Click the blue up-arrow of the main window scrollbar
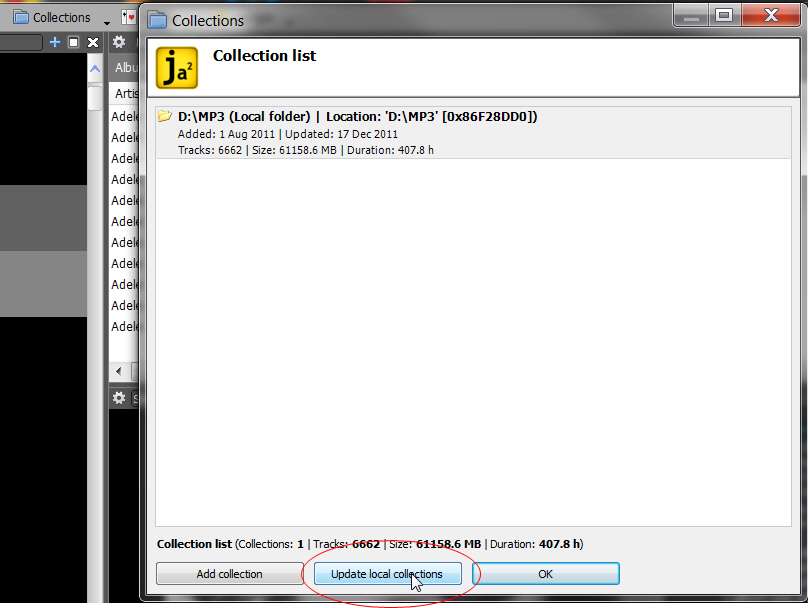The width and height of the screenshot is (808, 608). [95, 68]
